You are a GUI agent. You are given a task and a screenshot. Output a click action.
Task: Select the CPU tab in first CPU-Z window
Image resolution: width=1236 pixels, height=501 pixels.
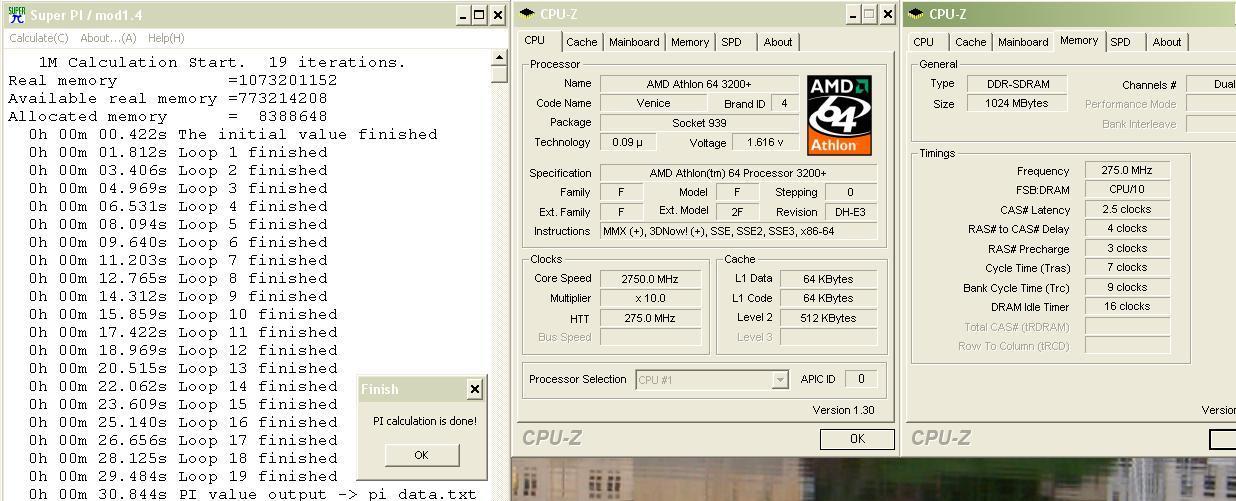(x=535, y=41)
